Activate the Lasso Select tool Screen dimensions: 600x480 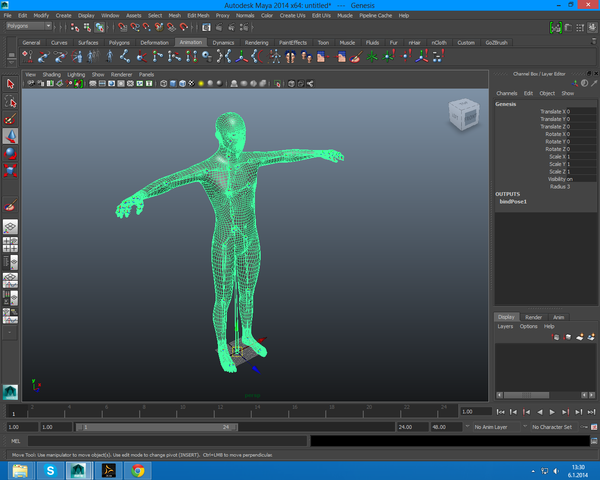(10, 101)
